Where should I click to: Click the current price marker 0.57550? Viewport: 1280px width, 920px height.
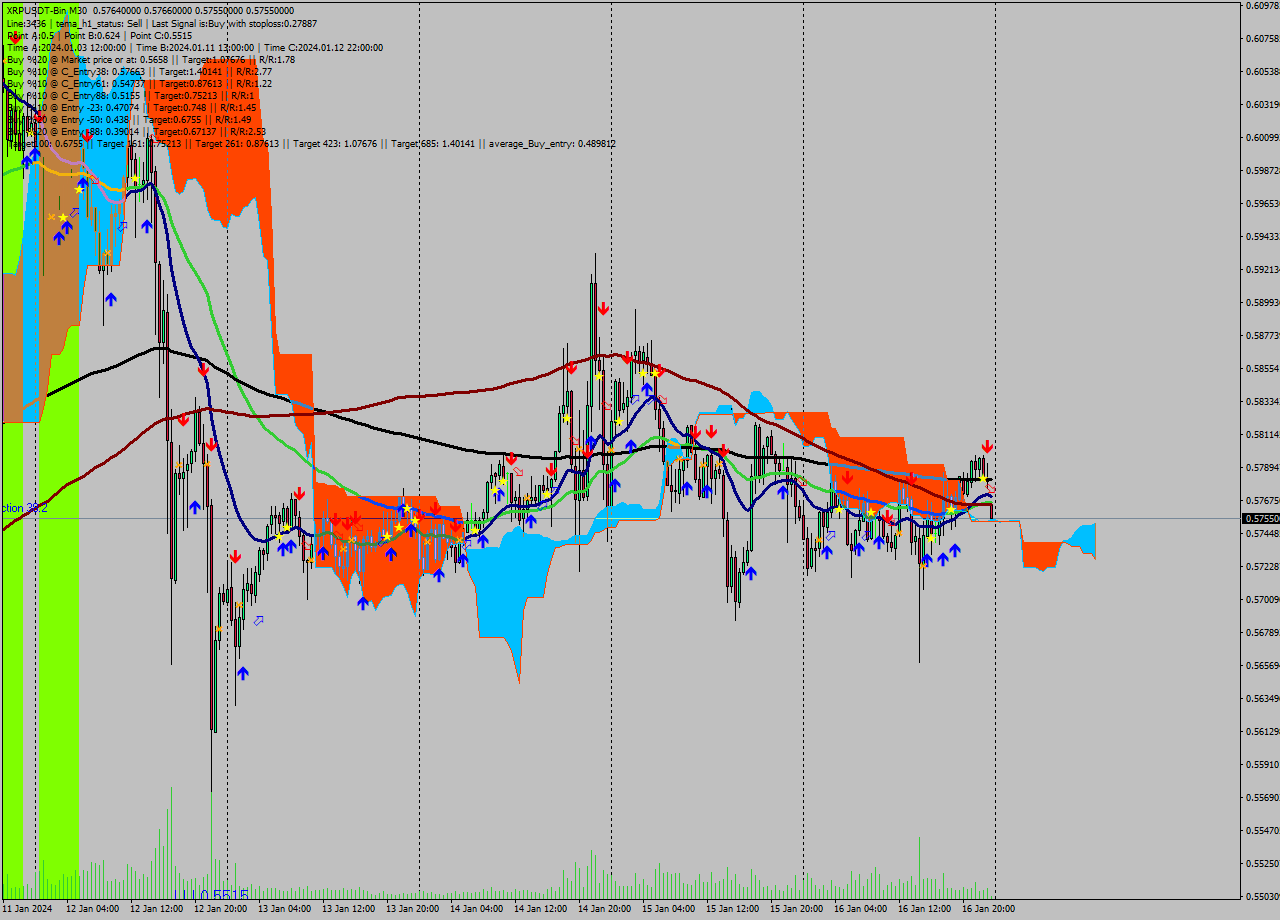[1261, 518]
